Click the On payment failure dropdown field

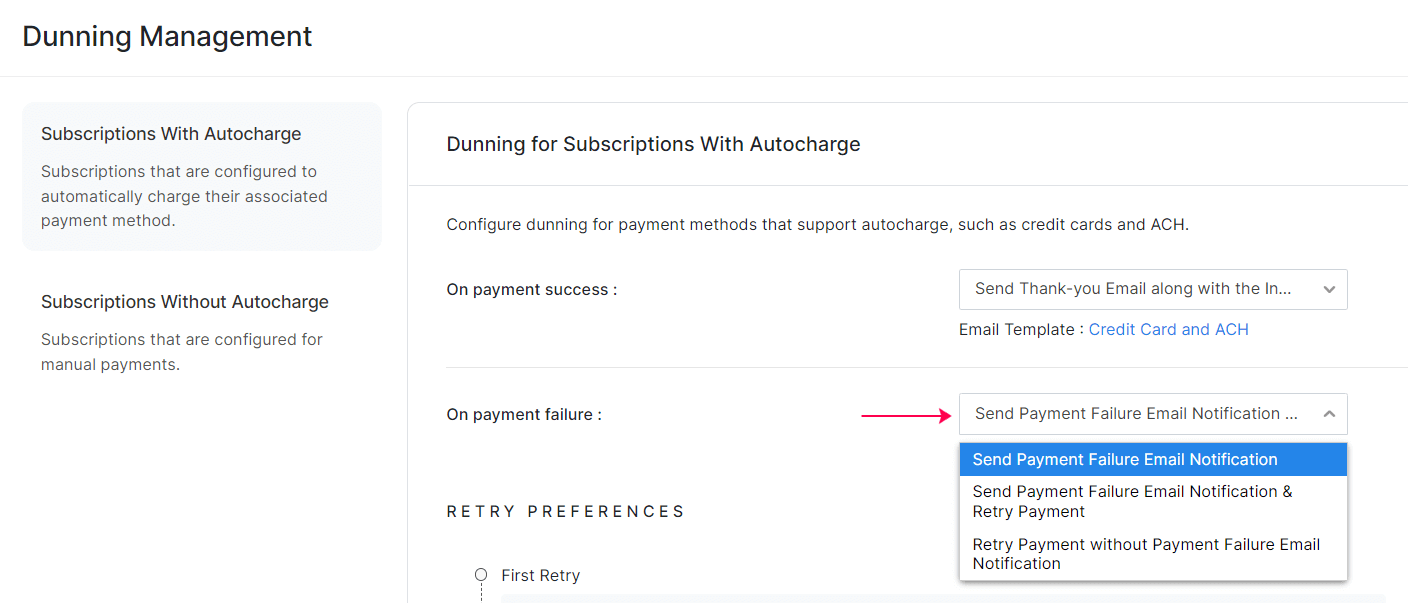1136,414
